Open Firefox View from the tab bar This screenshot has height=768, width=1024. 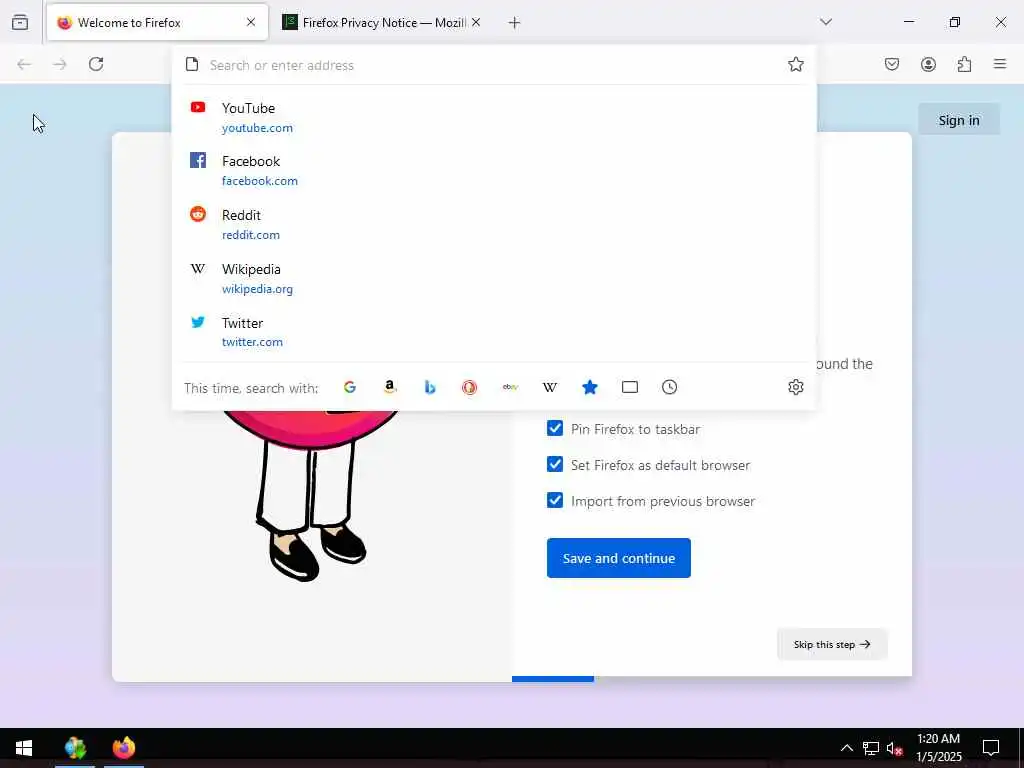click(x=20, y=22)
